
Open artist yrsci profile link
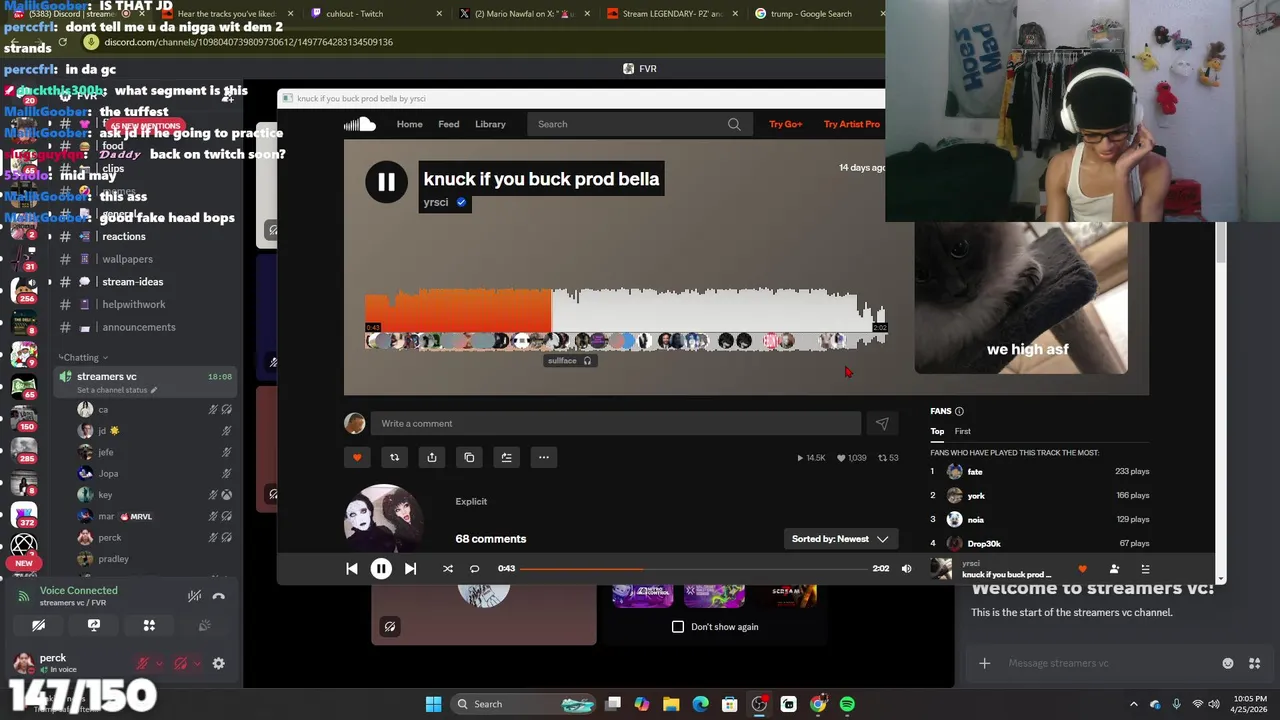(x=436, y=202)
